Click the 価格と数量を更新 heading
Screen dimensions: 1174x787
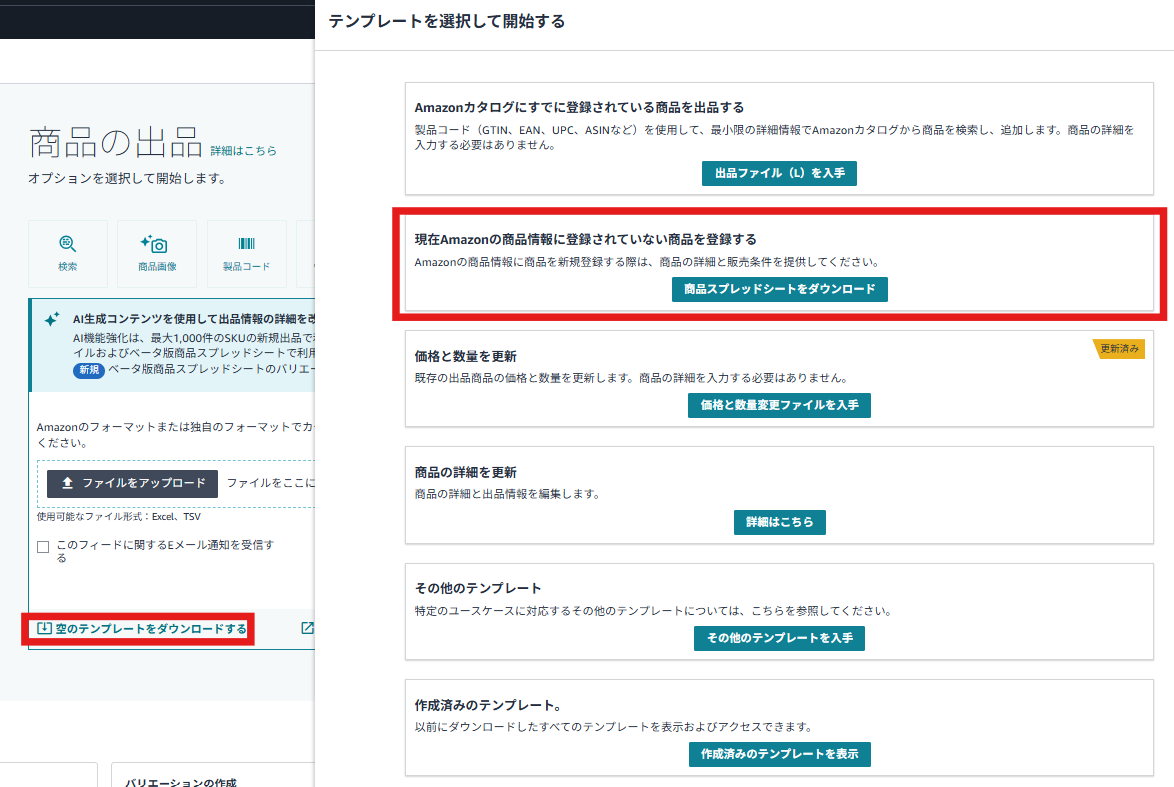(466, 356)
